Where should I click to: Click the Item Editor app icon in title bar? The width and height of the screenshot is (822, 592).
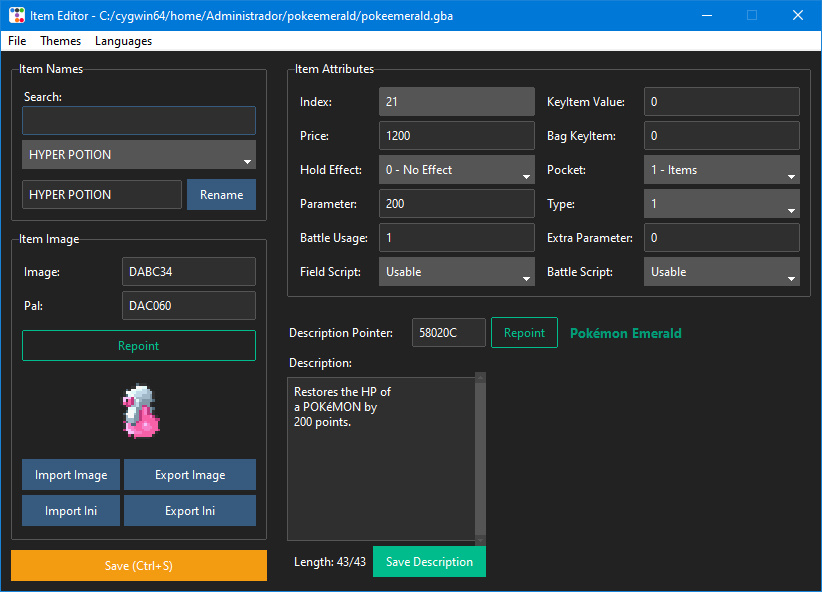click(17, 16)
